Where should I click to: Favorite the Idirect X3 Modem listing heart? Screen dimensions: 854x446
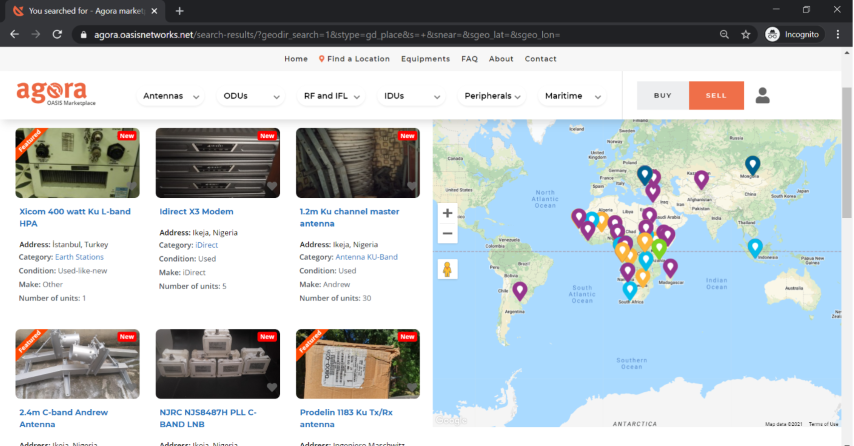pos(271,187)
